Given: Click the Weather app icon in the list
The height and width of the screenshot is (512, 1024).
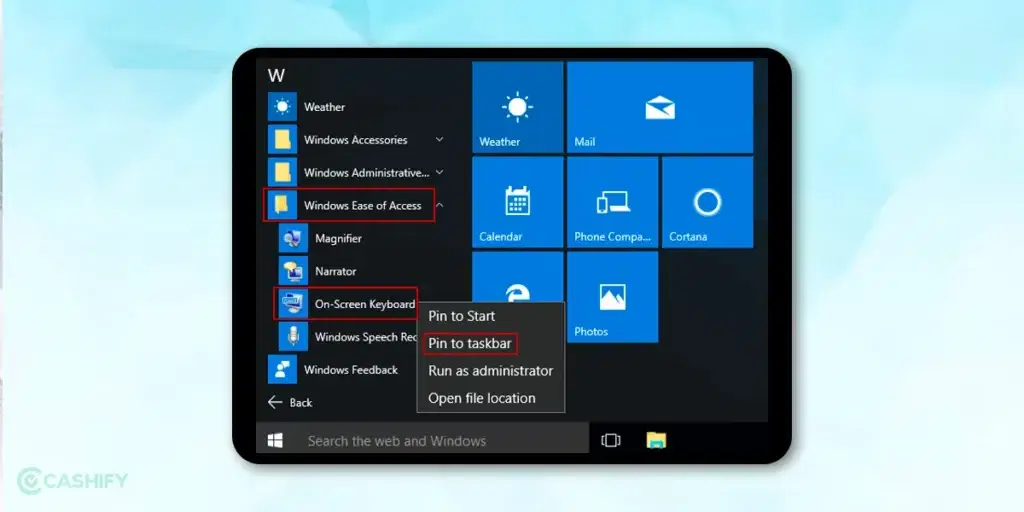Looking at the screenshot, I should pos(282,106).
